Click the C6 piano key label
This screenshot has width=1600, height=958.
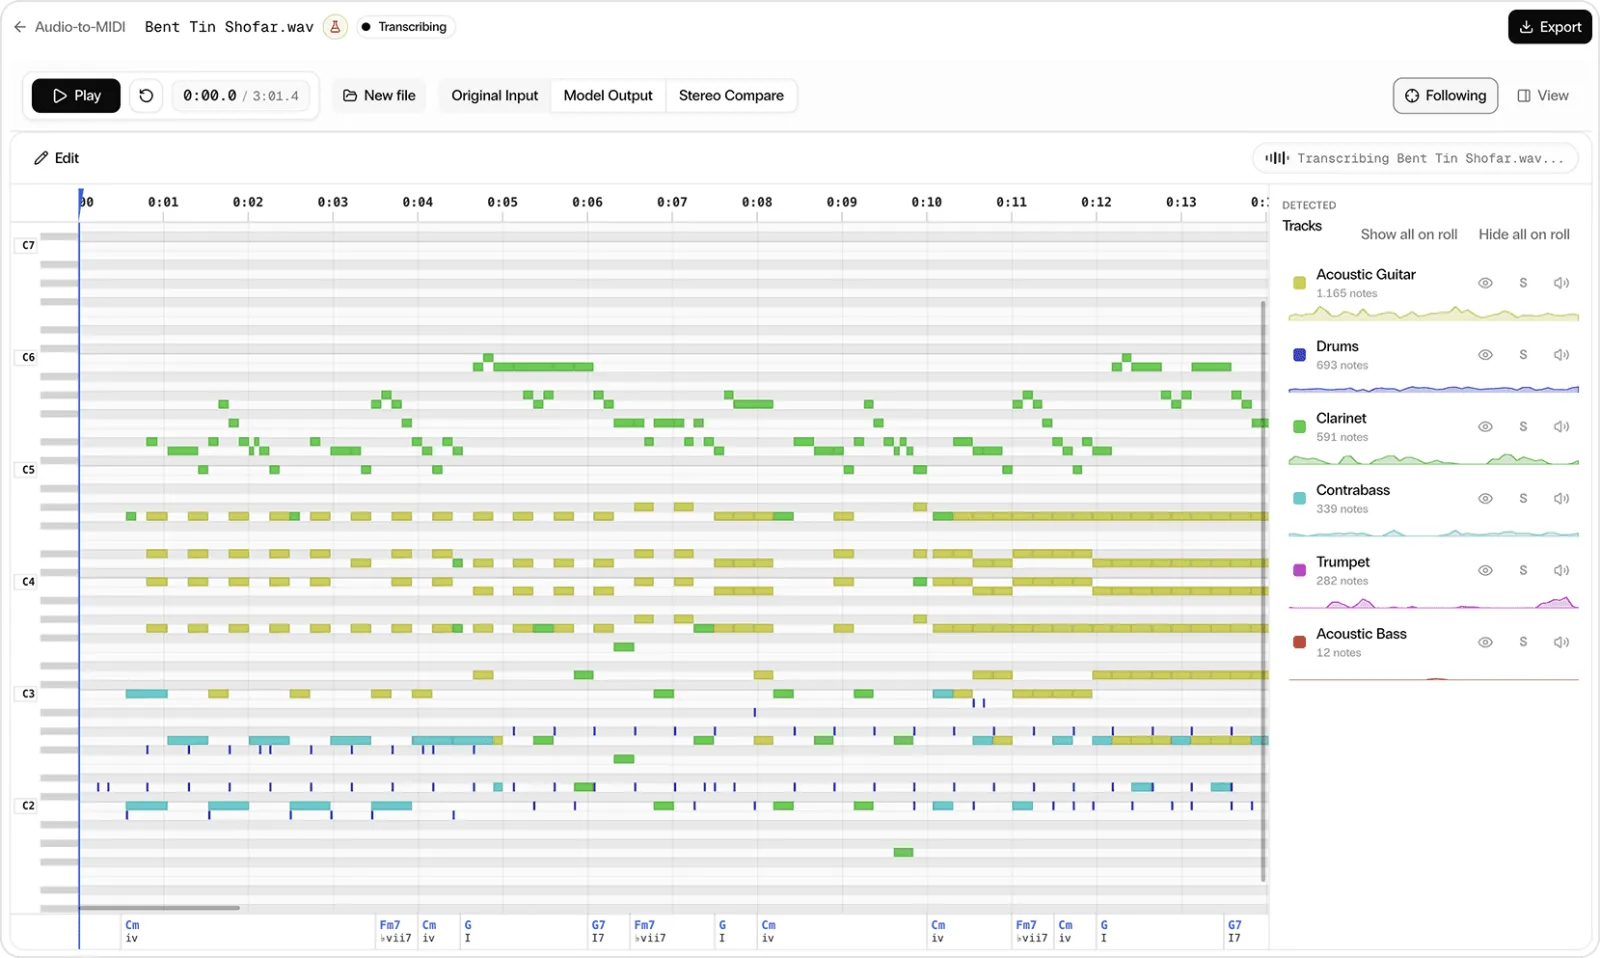[x=28, y=357]
